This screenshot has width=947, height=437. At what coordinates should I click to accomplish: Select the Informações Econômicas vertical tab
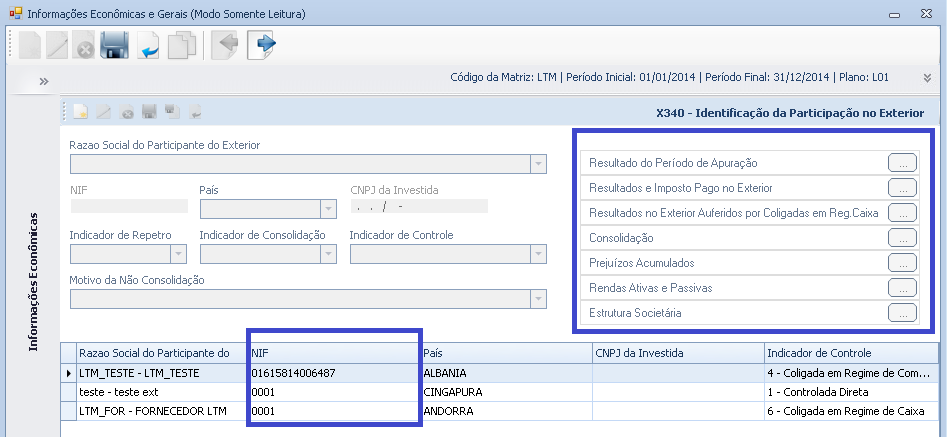(x=34, y=280)
